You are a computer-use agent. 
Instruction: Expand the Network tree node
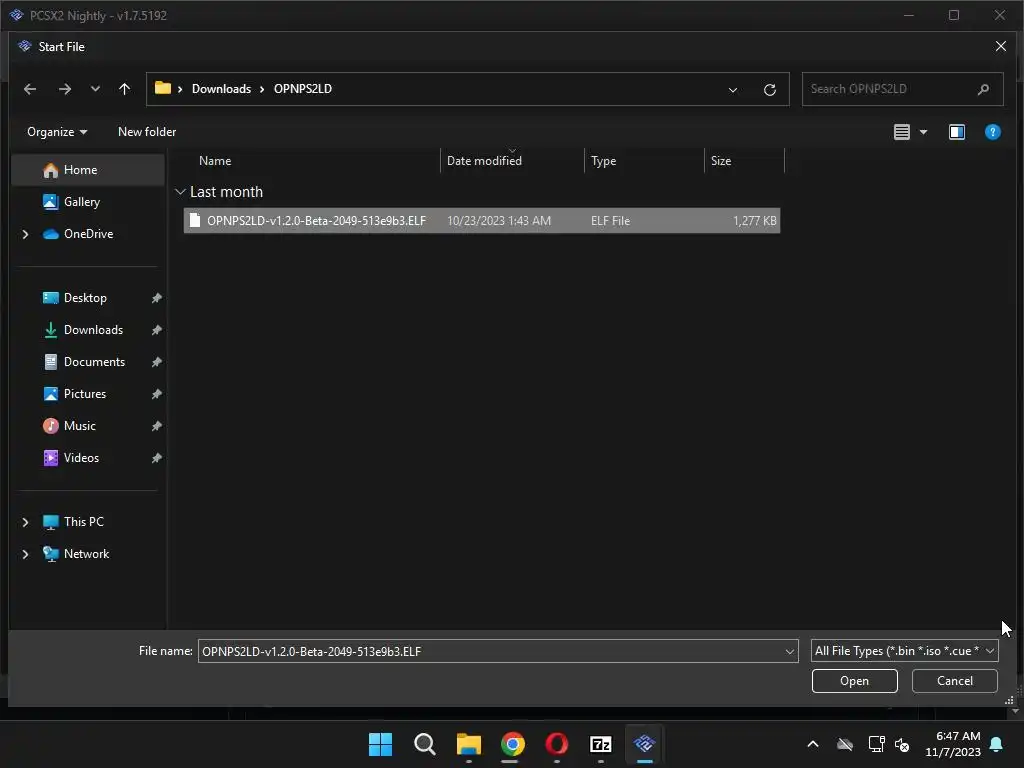point(25,554)
